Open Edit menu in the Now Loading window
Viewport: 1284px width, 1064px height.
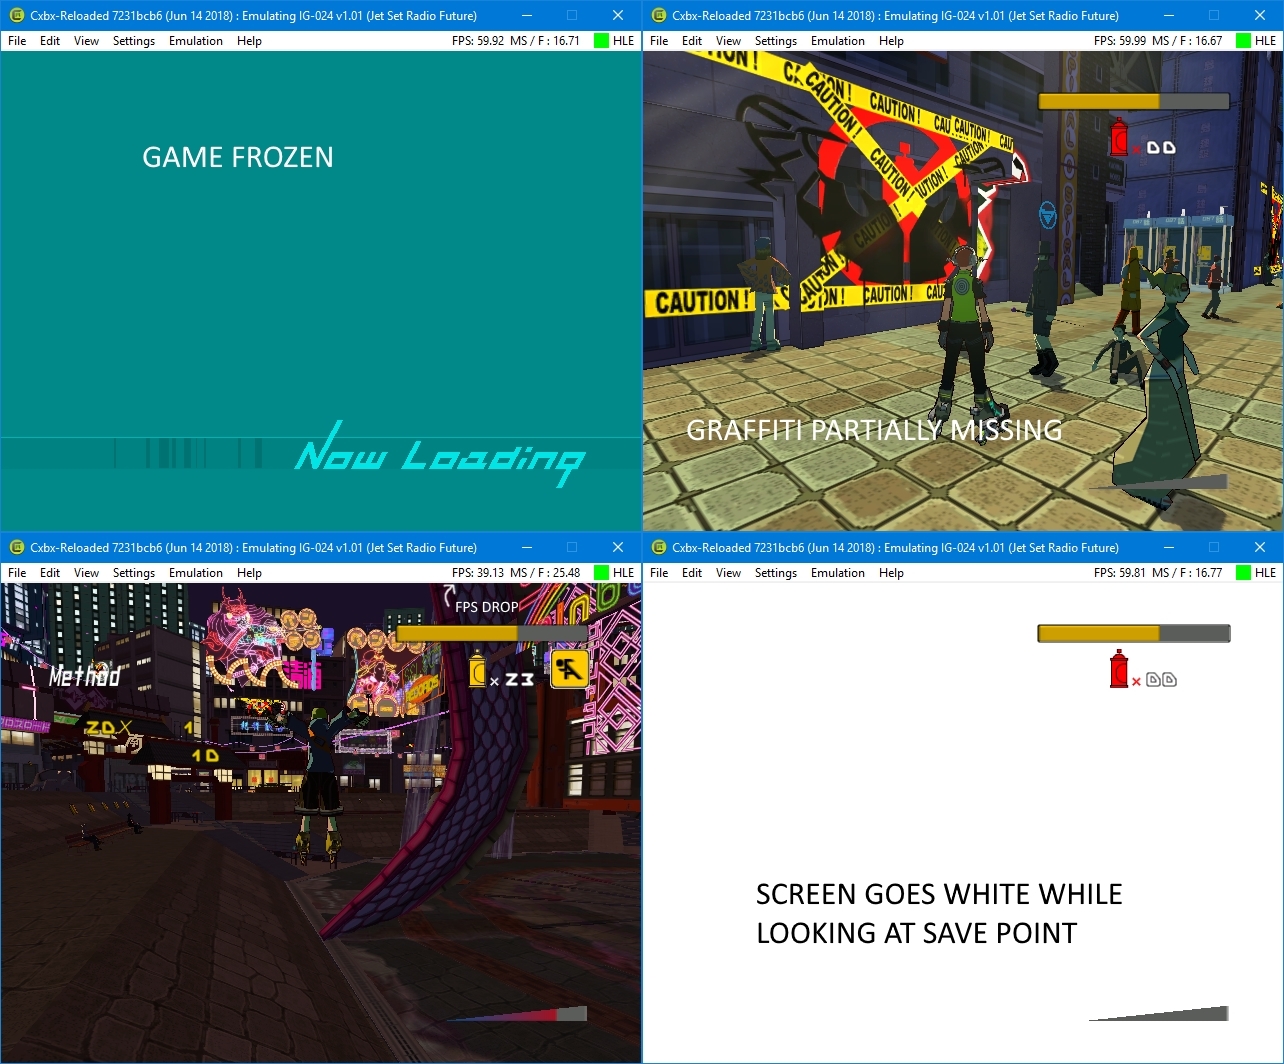(x=50, y=41)
